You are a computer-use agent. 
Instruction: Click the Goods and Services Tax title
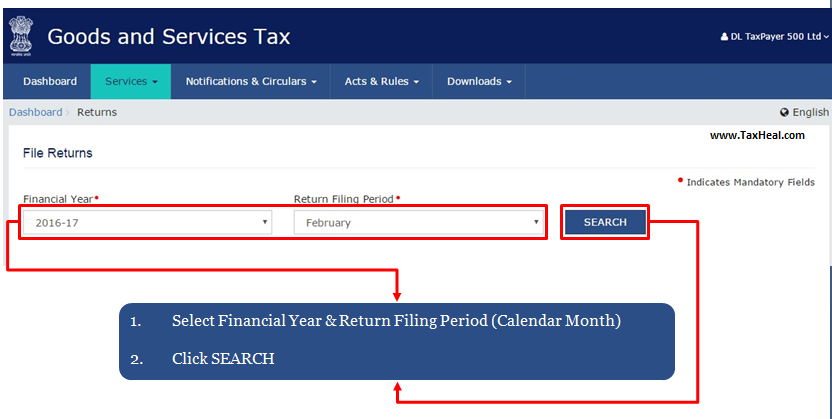click(169, 37)
